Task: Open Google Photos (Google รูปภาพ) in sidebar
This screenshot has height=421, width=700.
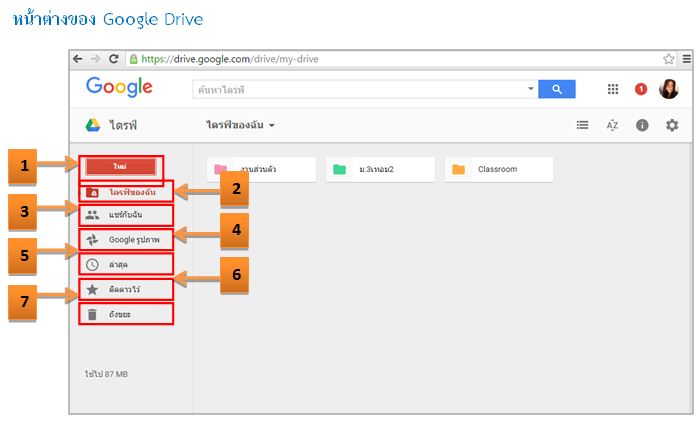Action: point(126,240)
